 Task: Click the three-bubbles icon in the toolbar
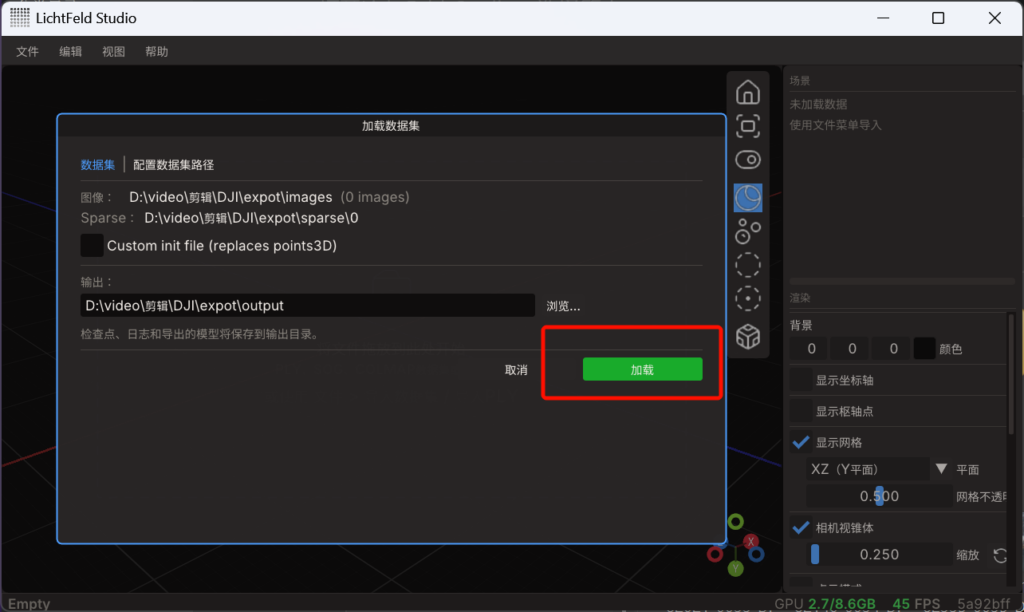coord(747,232)
